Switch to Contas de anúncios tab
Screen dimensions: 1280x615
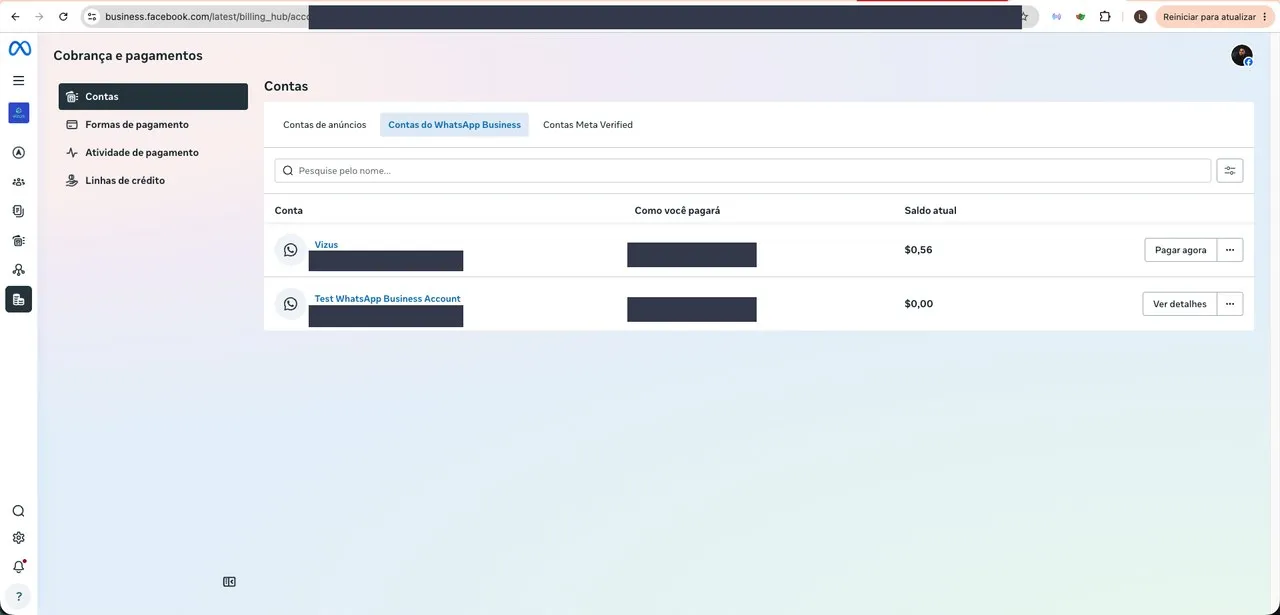325,125
